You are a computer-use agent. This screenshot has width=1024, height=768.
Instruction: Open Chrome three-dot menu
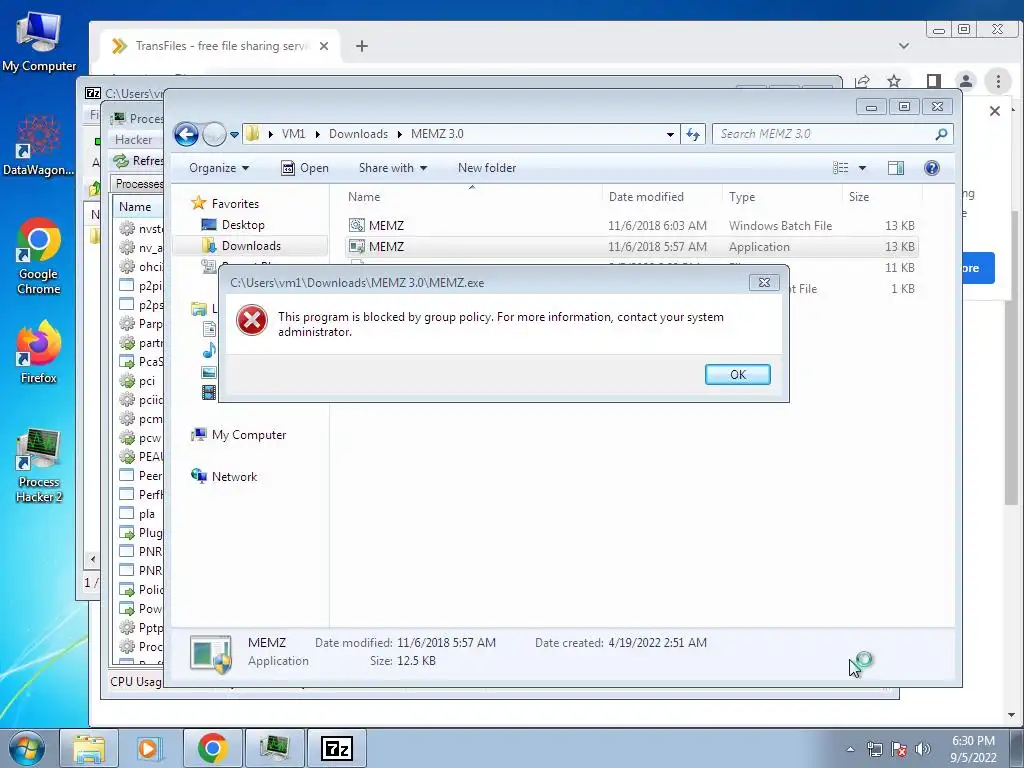pyautogui.click(x=997, y=81)
